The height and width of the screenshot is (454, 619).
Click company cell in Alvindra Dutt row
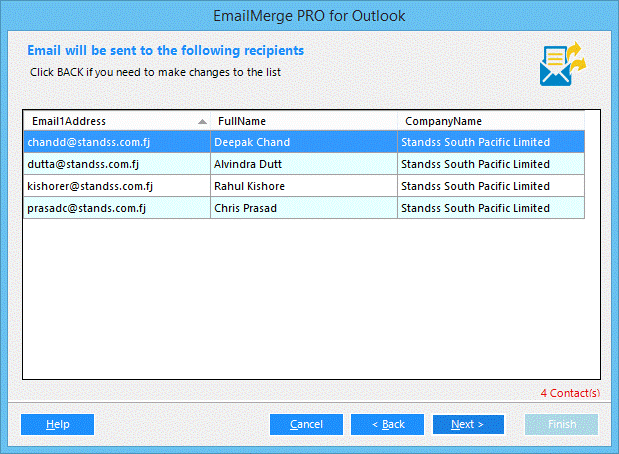(491, 164)
